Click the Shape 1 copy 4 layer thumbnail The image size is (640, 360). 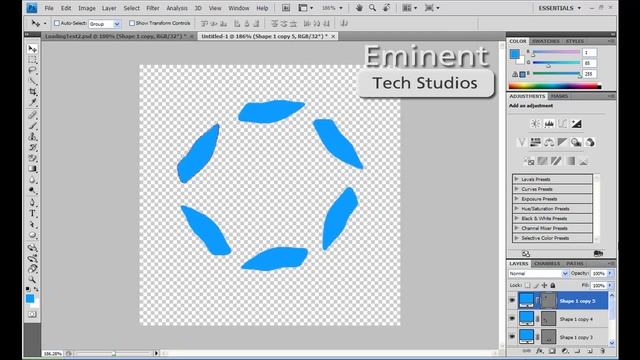tap(526, 319)
